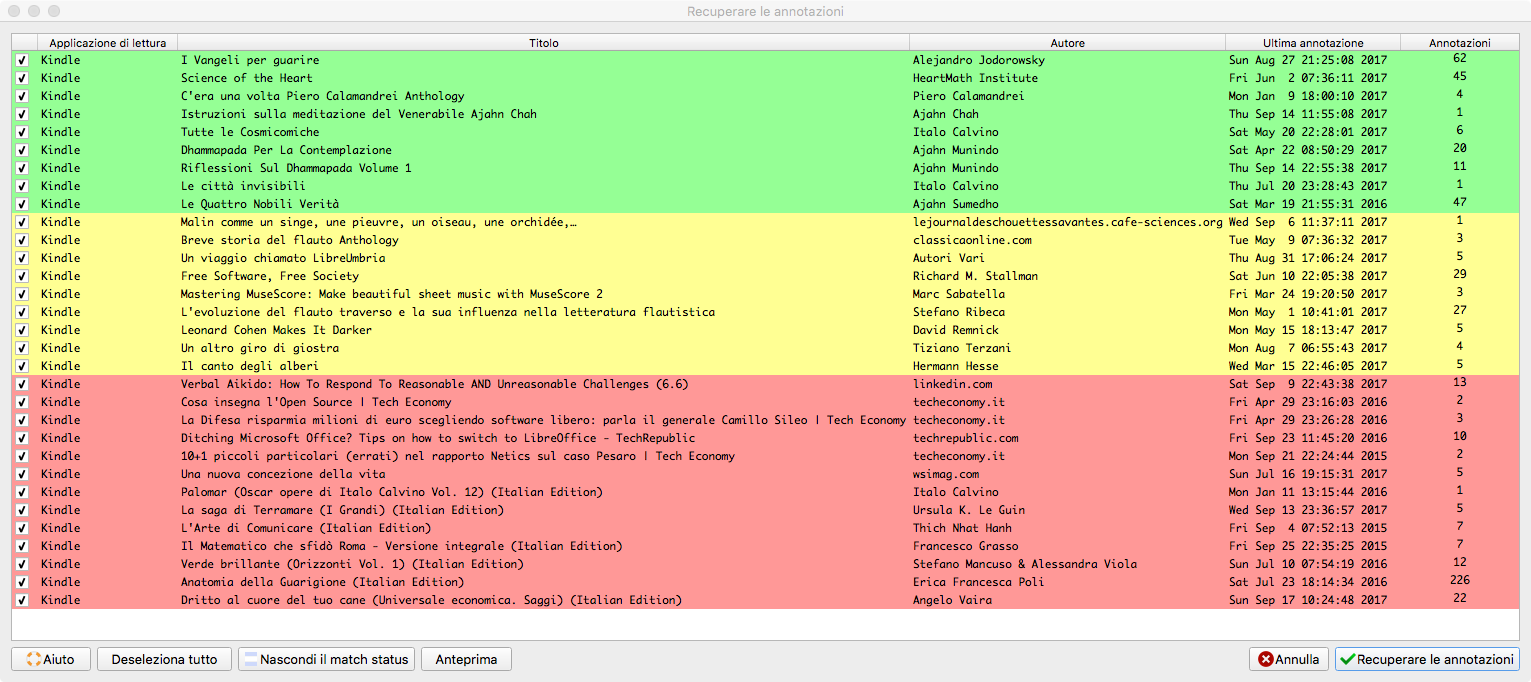
Task: Uncheck the I Vangeli per guarire row
Action: point(22,60)
